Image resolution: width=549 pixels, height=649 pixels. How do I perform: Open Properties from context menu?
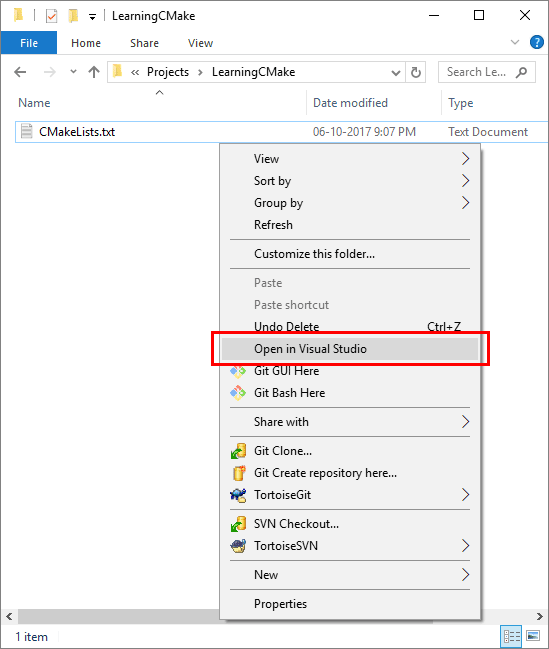click(350, 604)
